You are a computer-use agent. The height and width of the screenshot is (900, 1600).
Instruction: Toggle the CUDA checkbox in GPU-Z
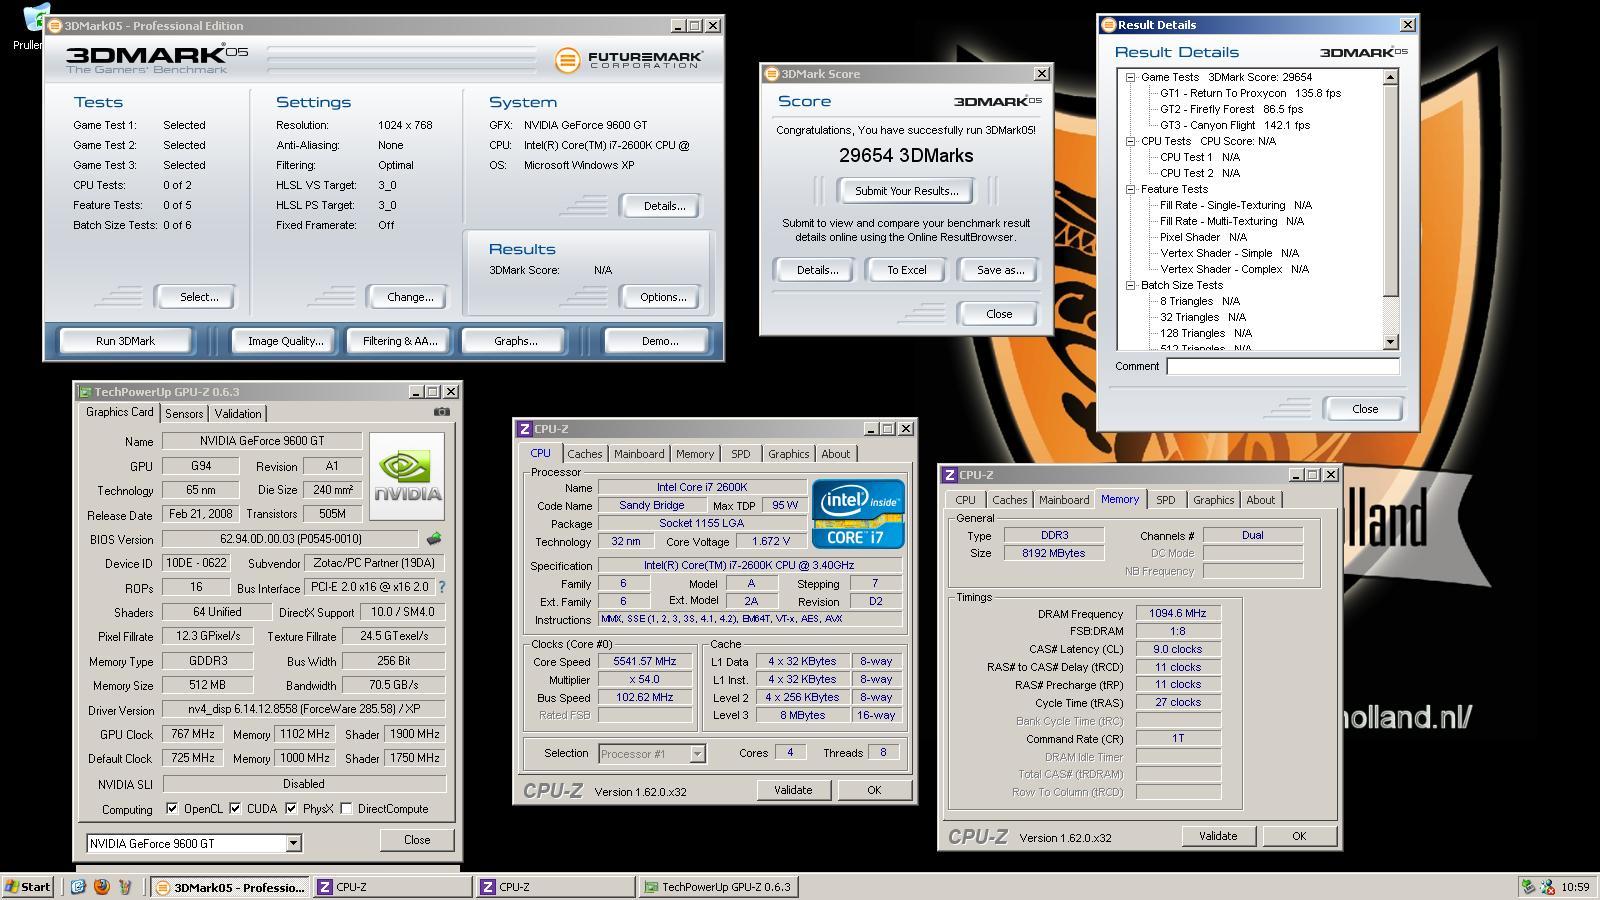[235, 809]
